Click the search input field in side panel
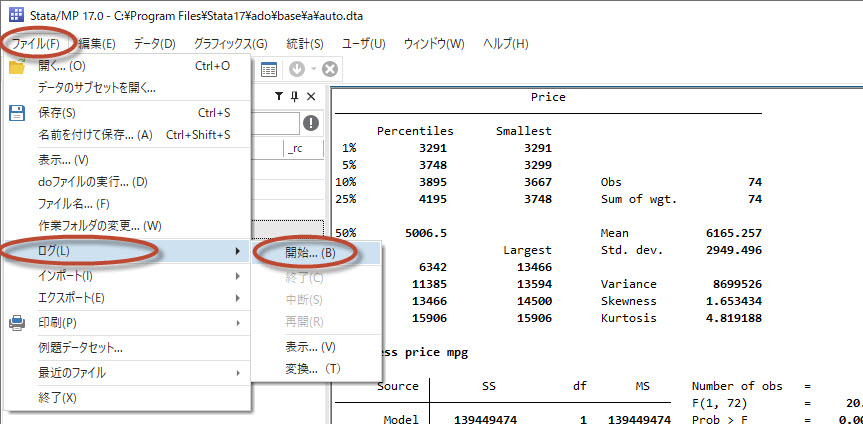This screenshot has width=863, height=424. tap(275, 123)
